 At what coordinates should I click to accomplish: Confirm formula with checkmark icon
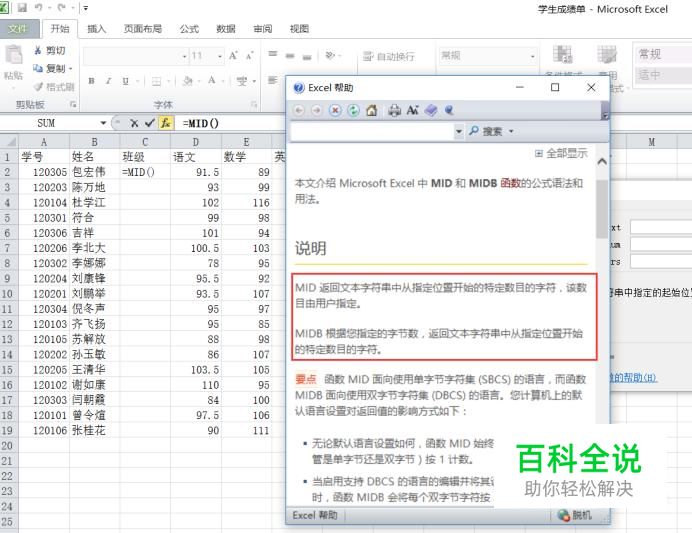click(x=149, y=123)
